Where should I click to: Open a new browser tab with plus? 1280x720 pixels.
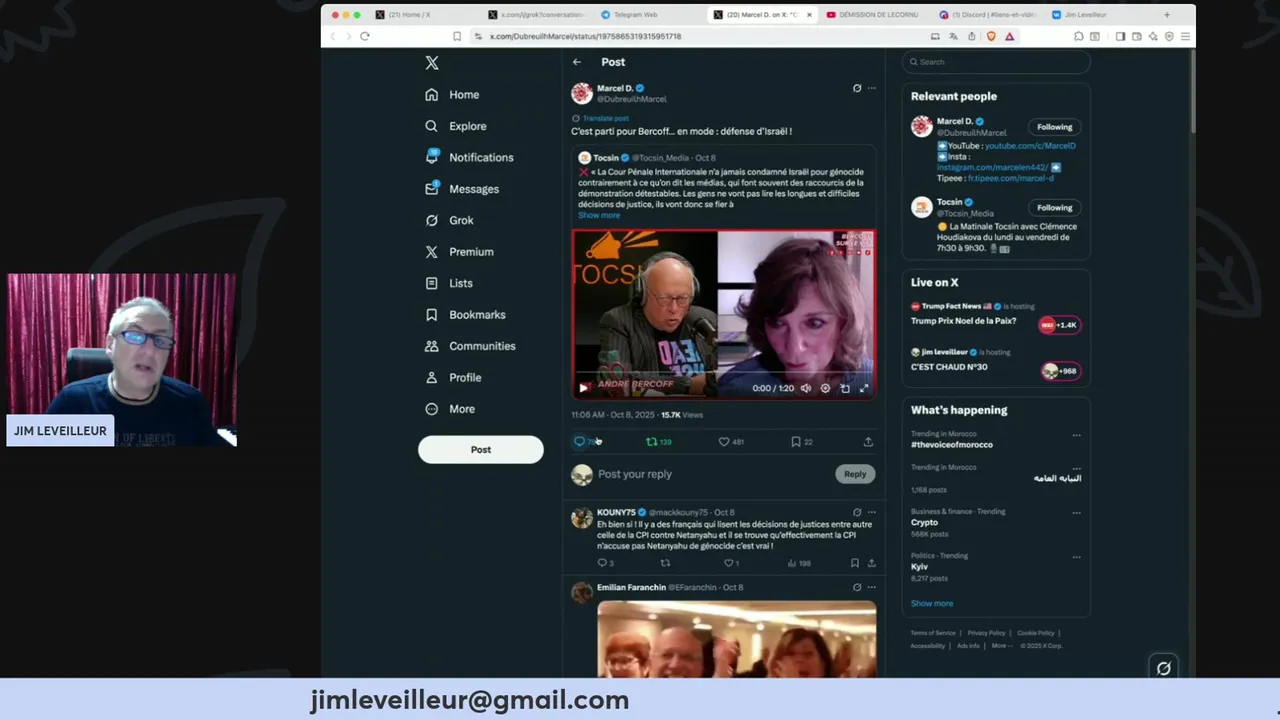pos(1166,15)
